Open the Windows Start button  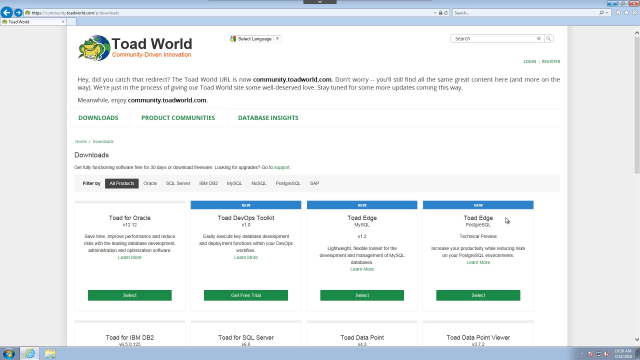9,353
